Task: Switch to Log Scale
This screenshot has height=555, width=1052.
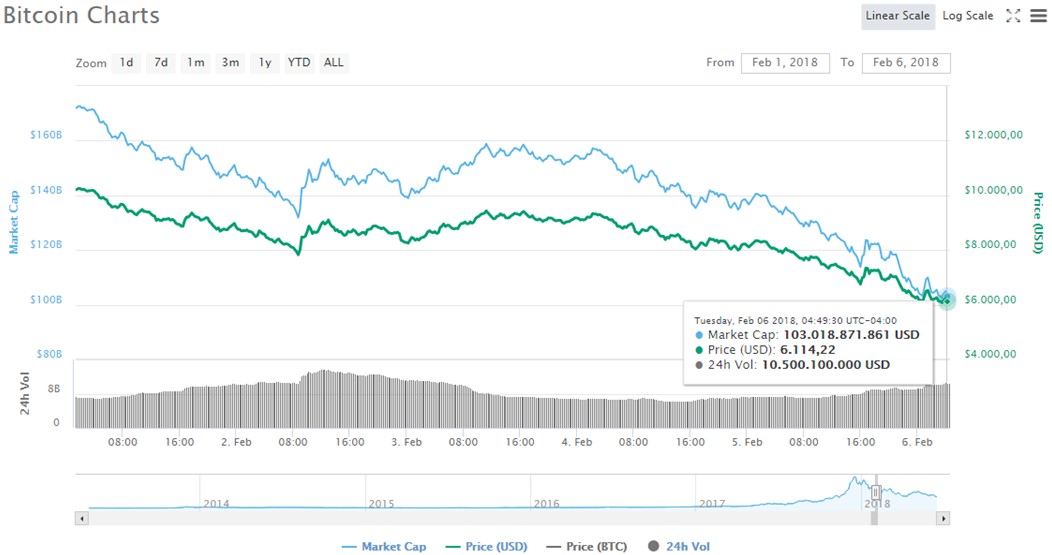Action: 967,16
